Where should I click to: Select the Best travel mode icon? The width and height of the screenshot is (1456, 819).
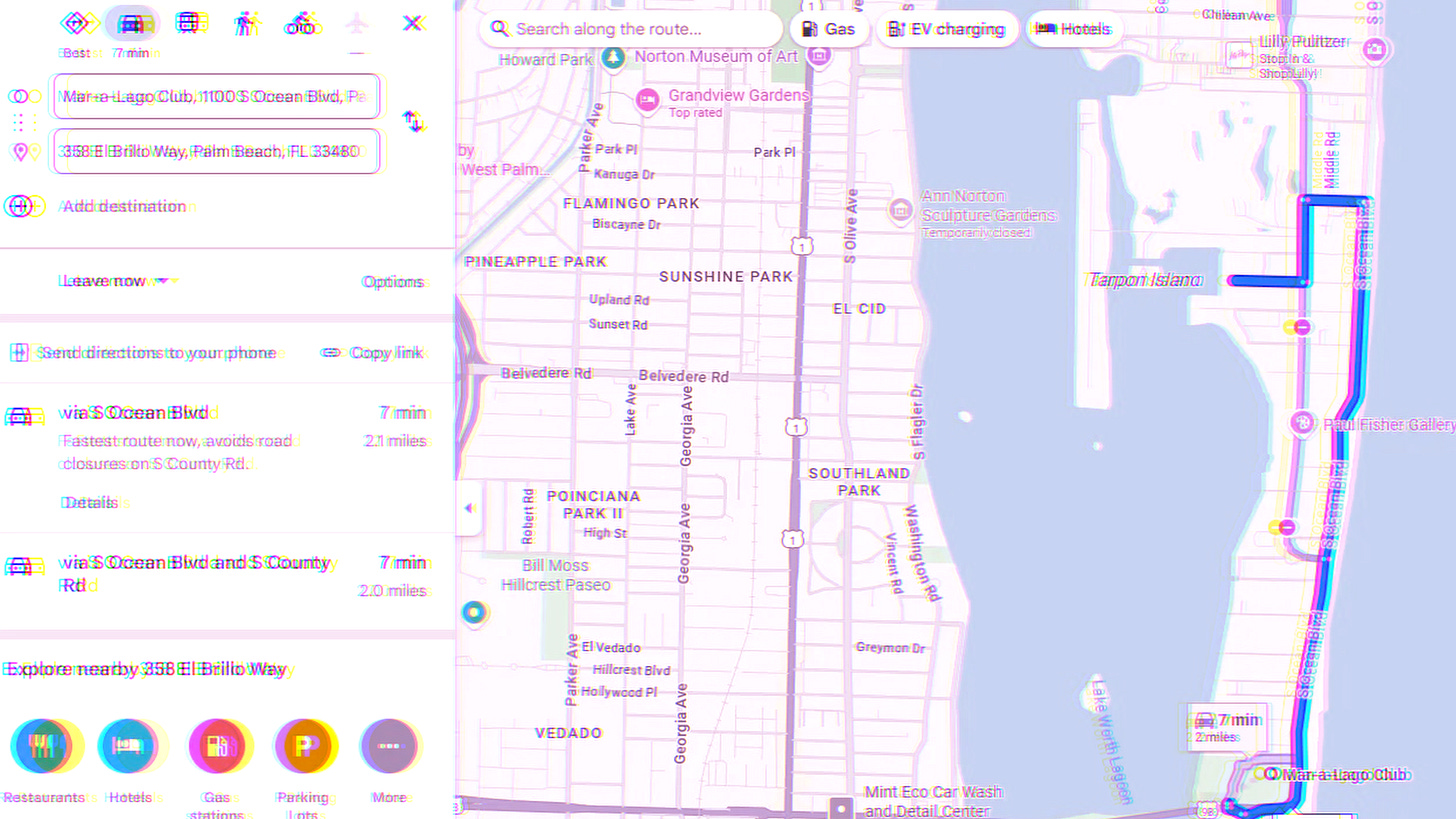[76, 23]
